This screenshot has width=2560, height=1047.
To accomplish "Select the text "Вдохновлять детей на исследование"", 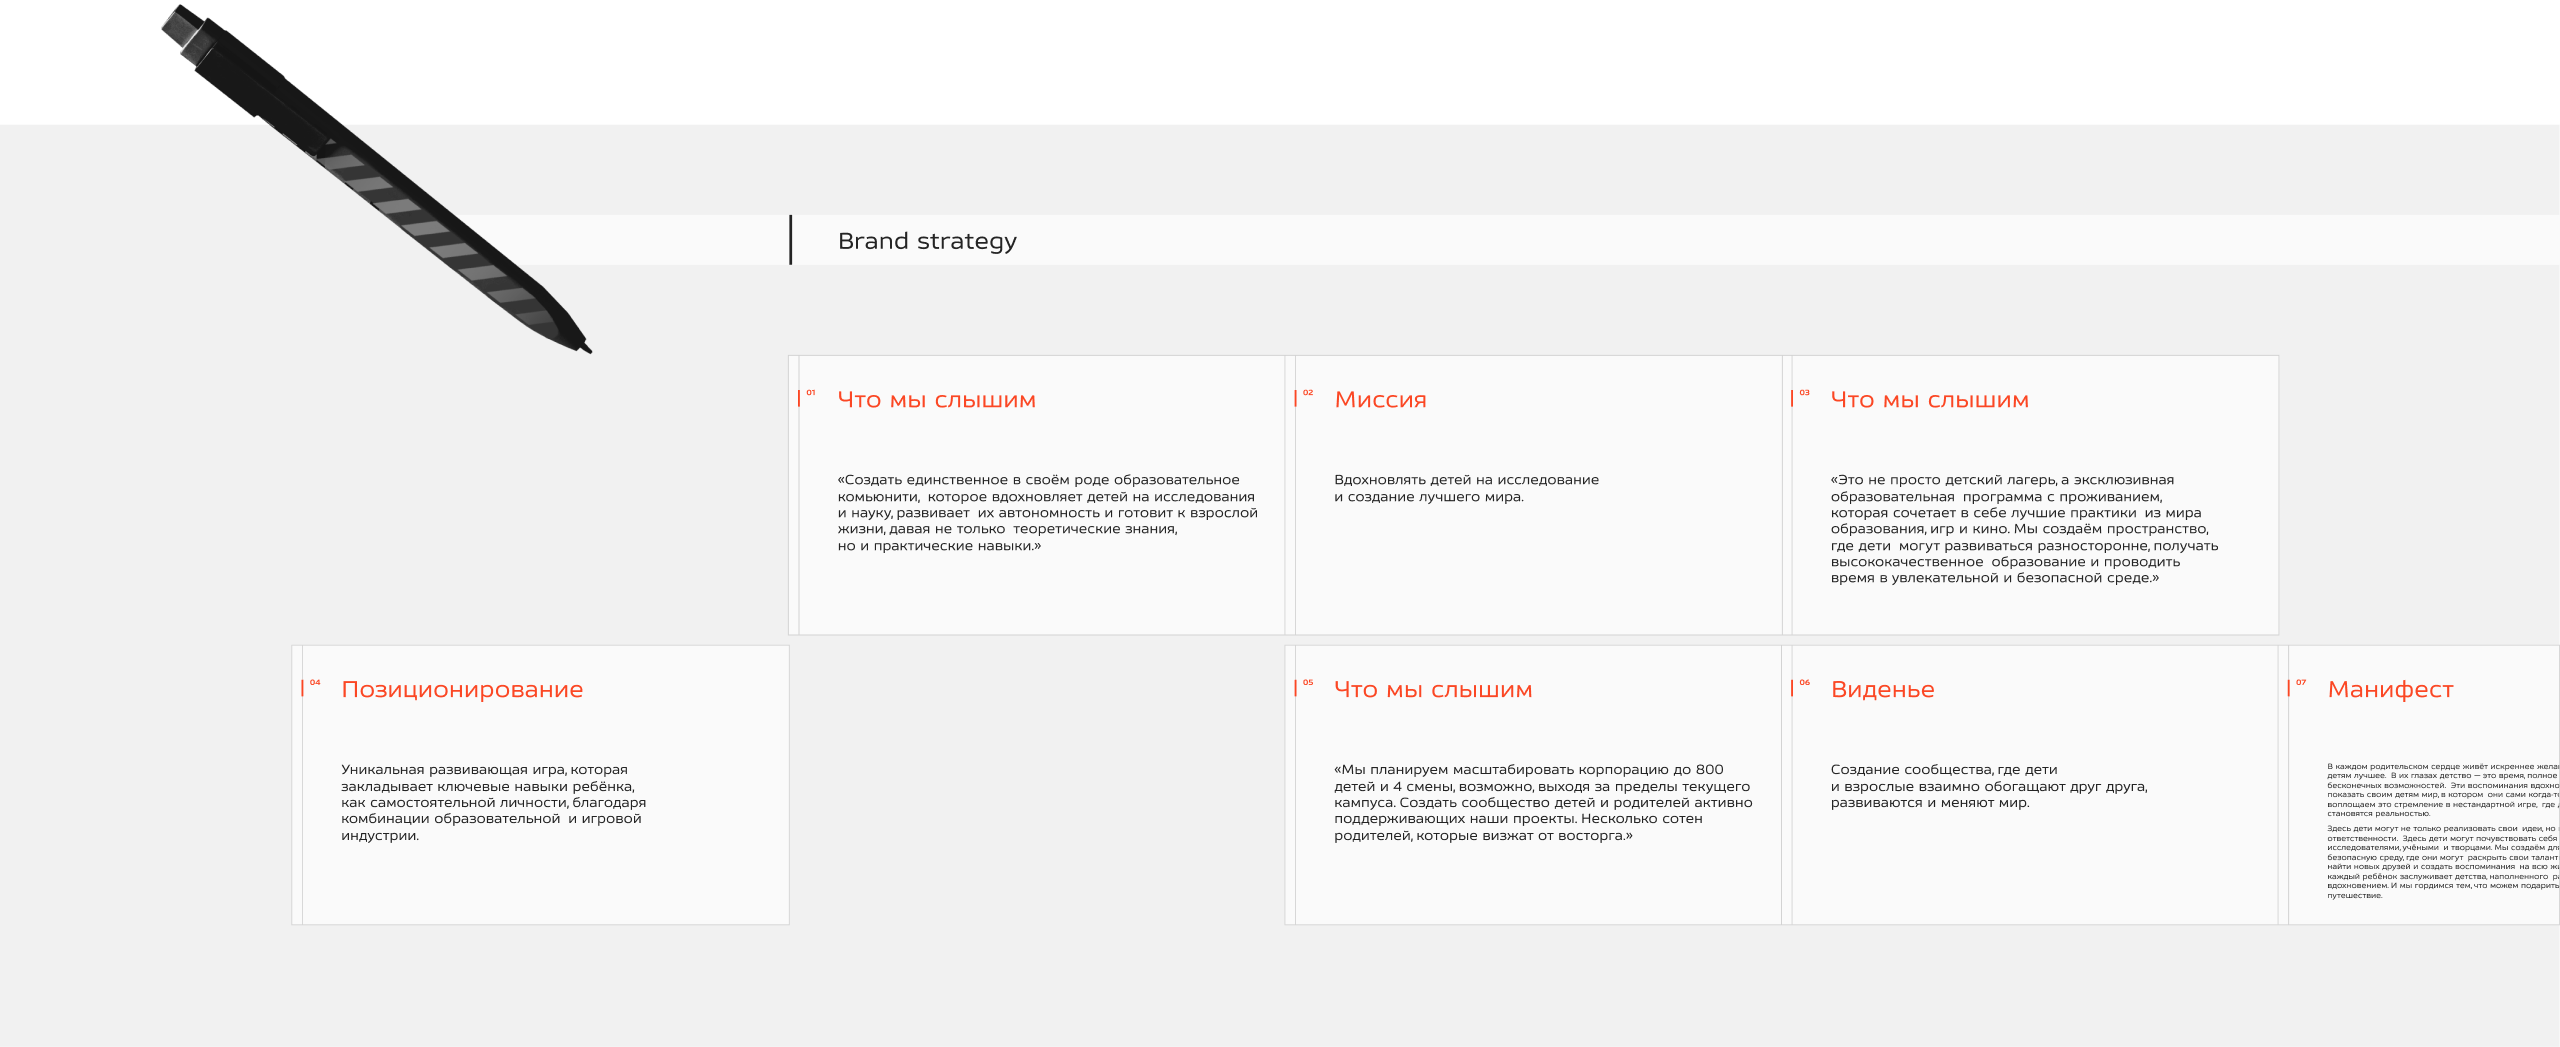I will point(1466,480).
